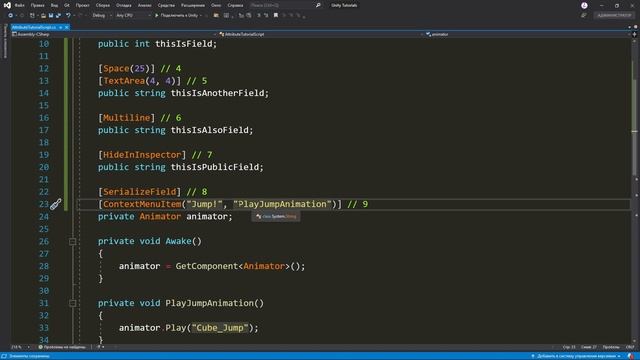Open the zoom level dropdown
This screenshot has height=360, width=640.
click(20, 347)
